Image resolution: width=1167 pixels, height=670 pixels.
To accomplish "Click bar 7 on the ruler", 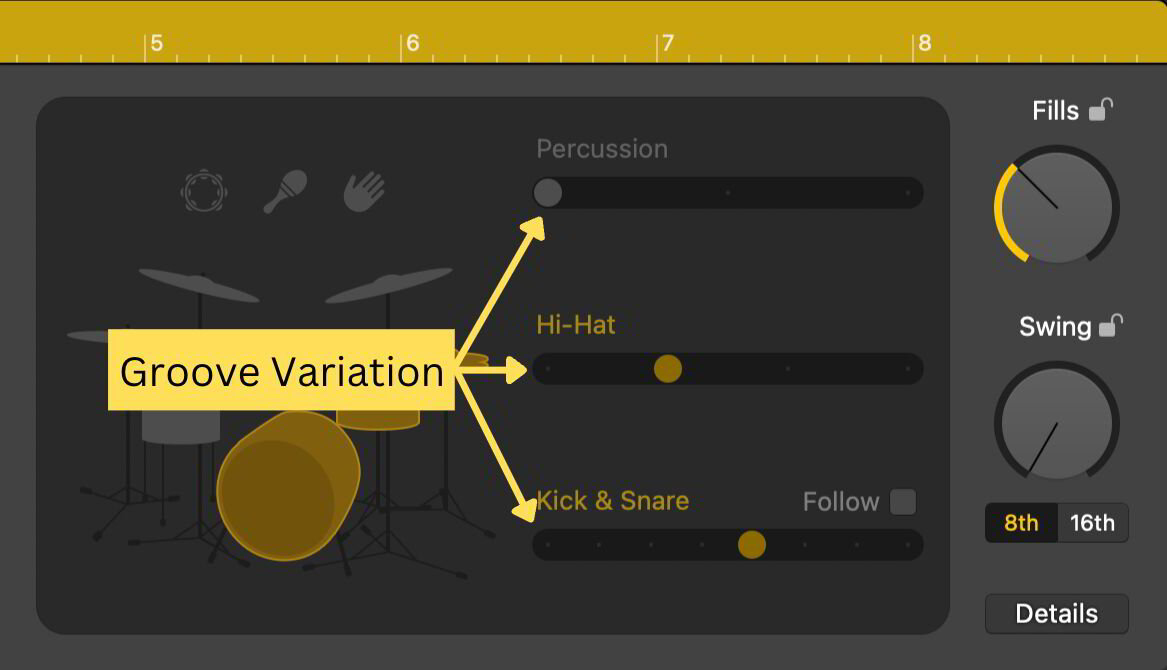I will pyautogui.click(x=668, y=43).
